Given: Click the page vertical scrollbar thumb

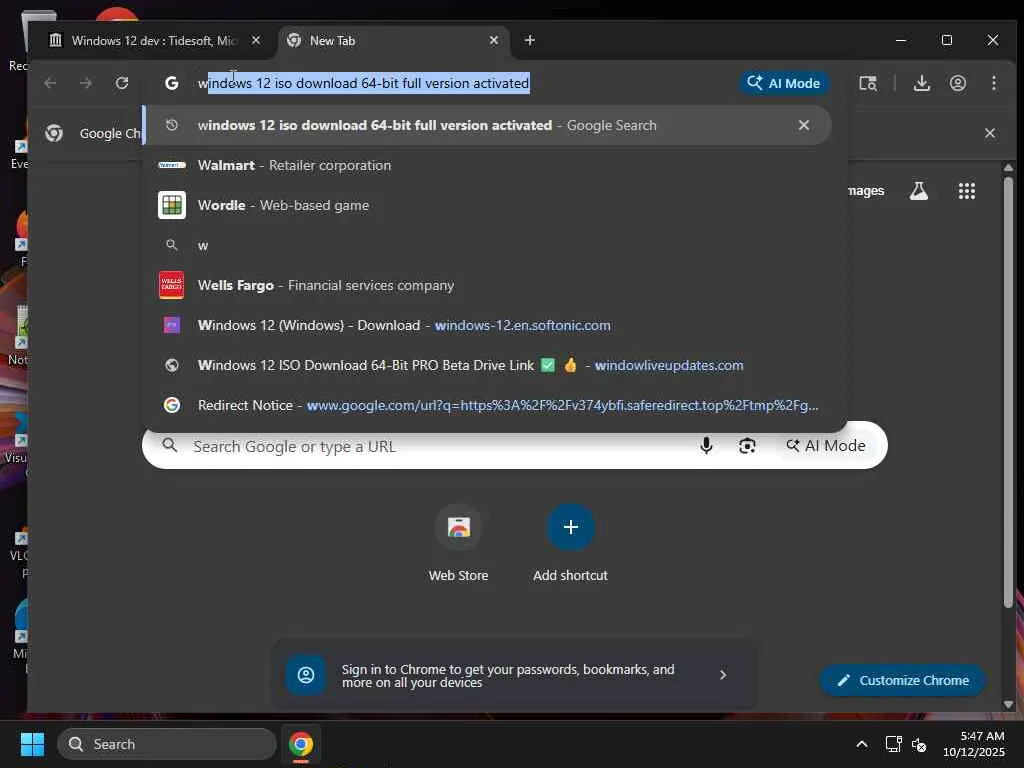Looking at the screenshot, I should (1008, 392).
